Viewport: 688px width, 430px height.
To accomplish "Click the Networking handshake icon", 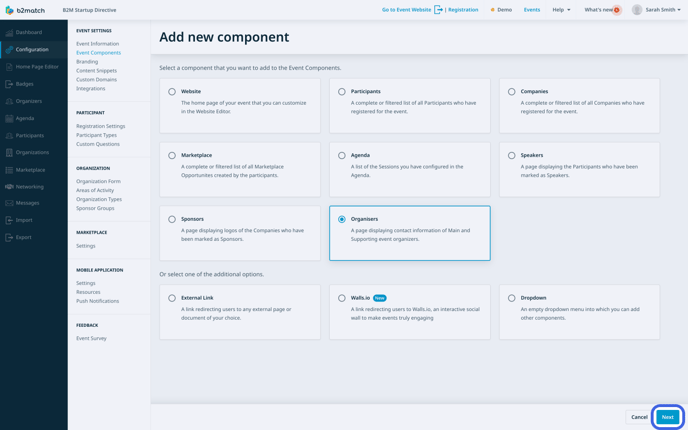I will (9, 186).
